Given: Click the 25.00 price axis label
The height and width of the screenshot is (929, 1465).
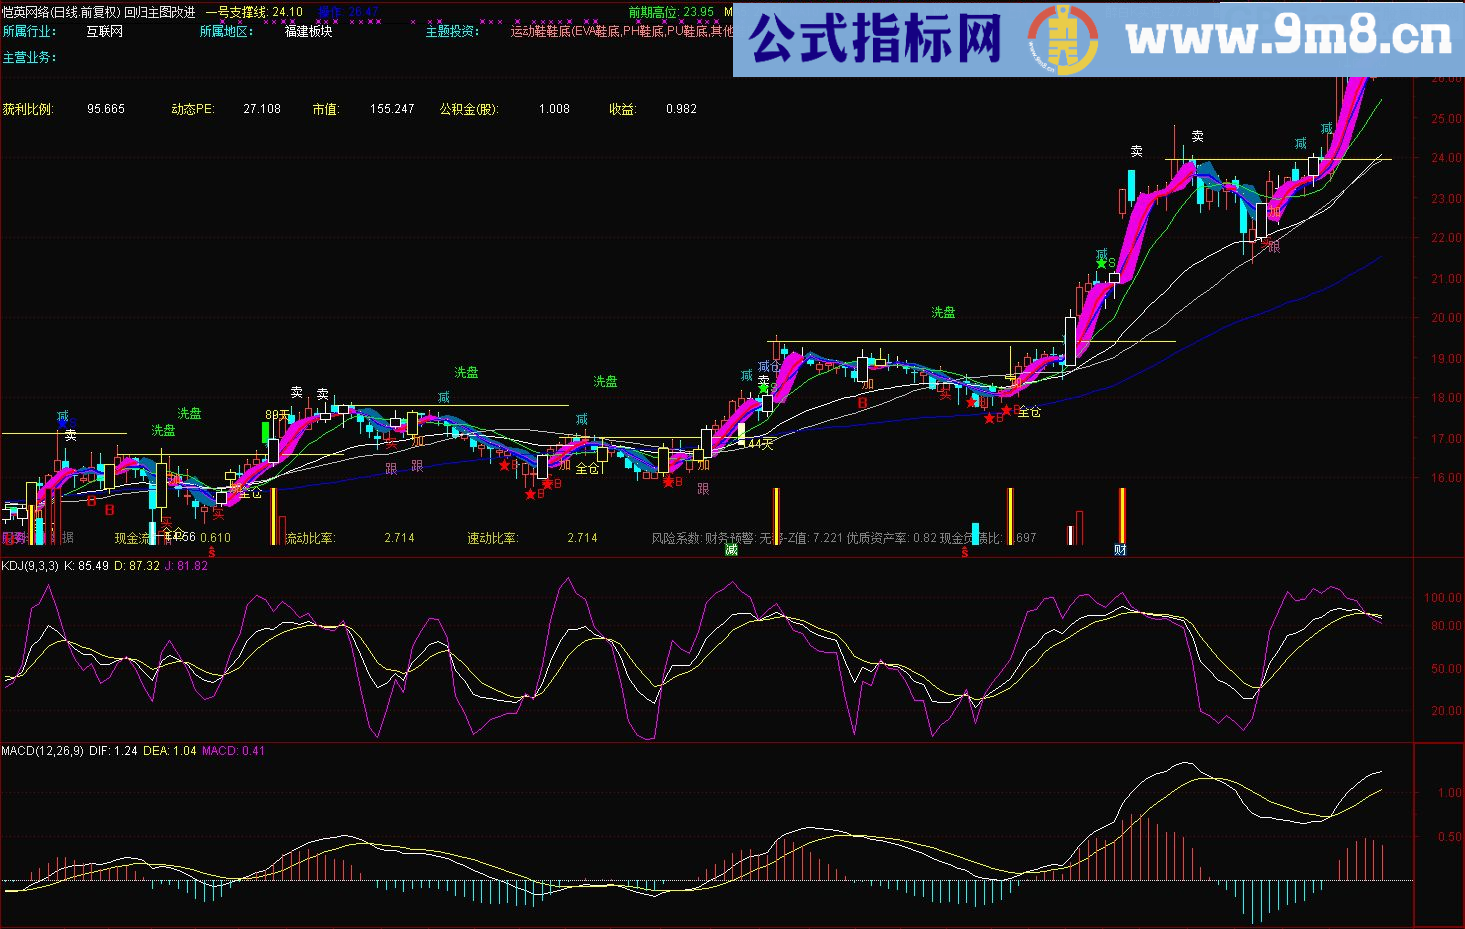Looking at the screenshot, I should click(1446, 119).
